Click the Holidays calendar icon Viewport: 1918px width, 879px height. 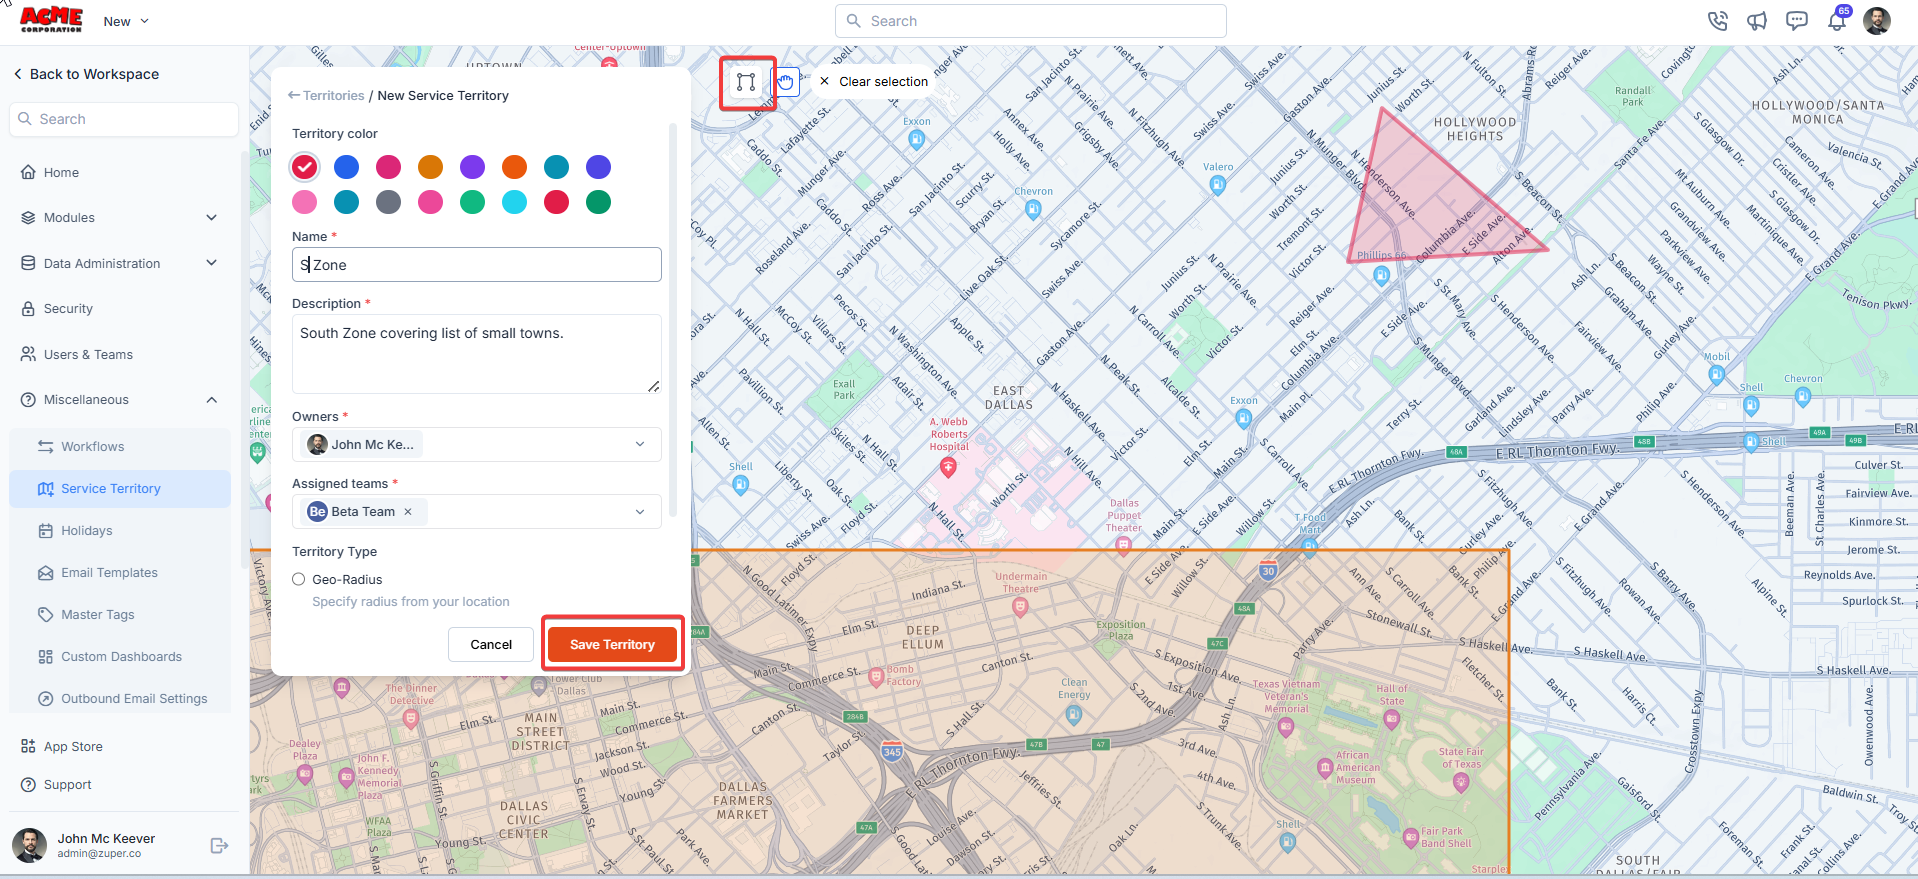click(46, 531)
